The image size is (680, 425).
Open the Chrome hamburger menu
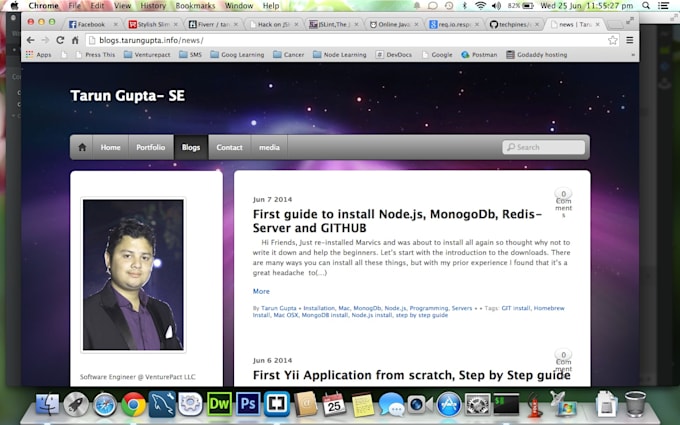630,40
